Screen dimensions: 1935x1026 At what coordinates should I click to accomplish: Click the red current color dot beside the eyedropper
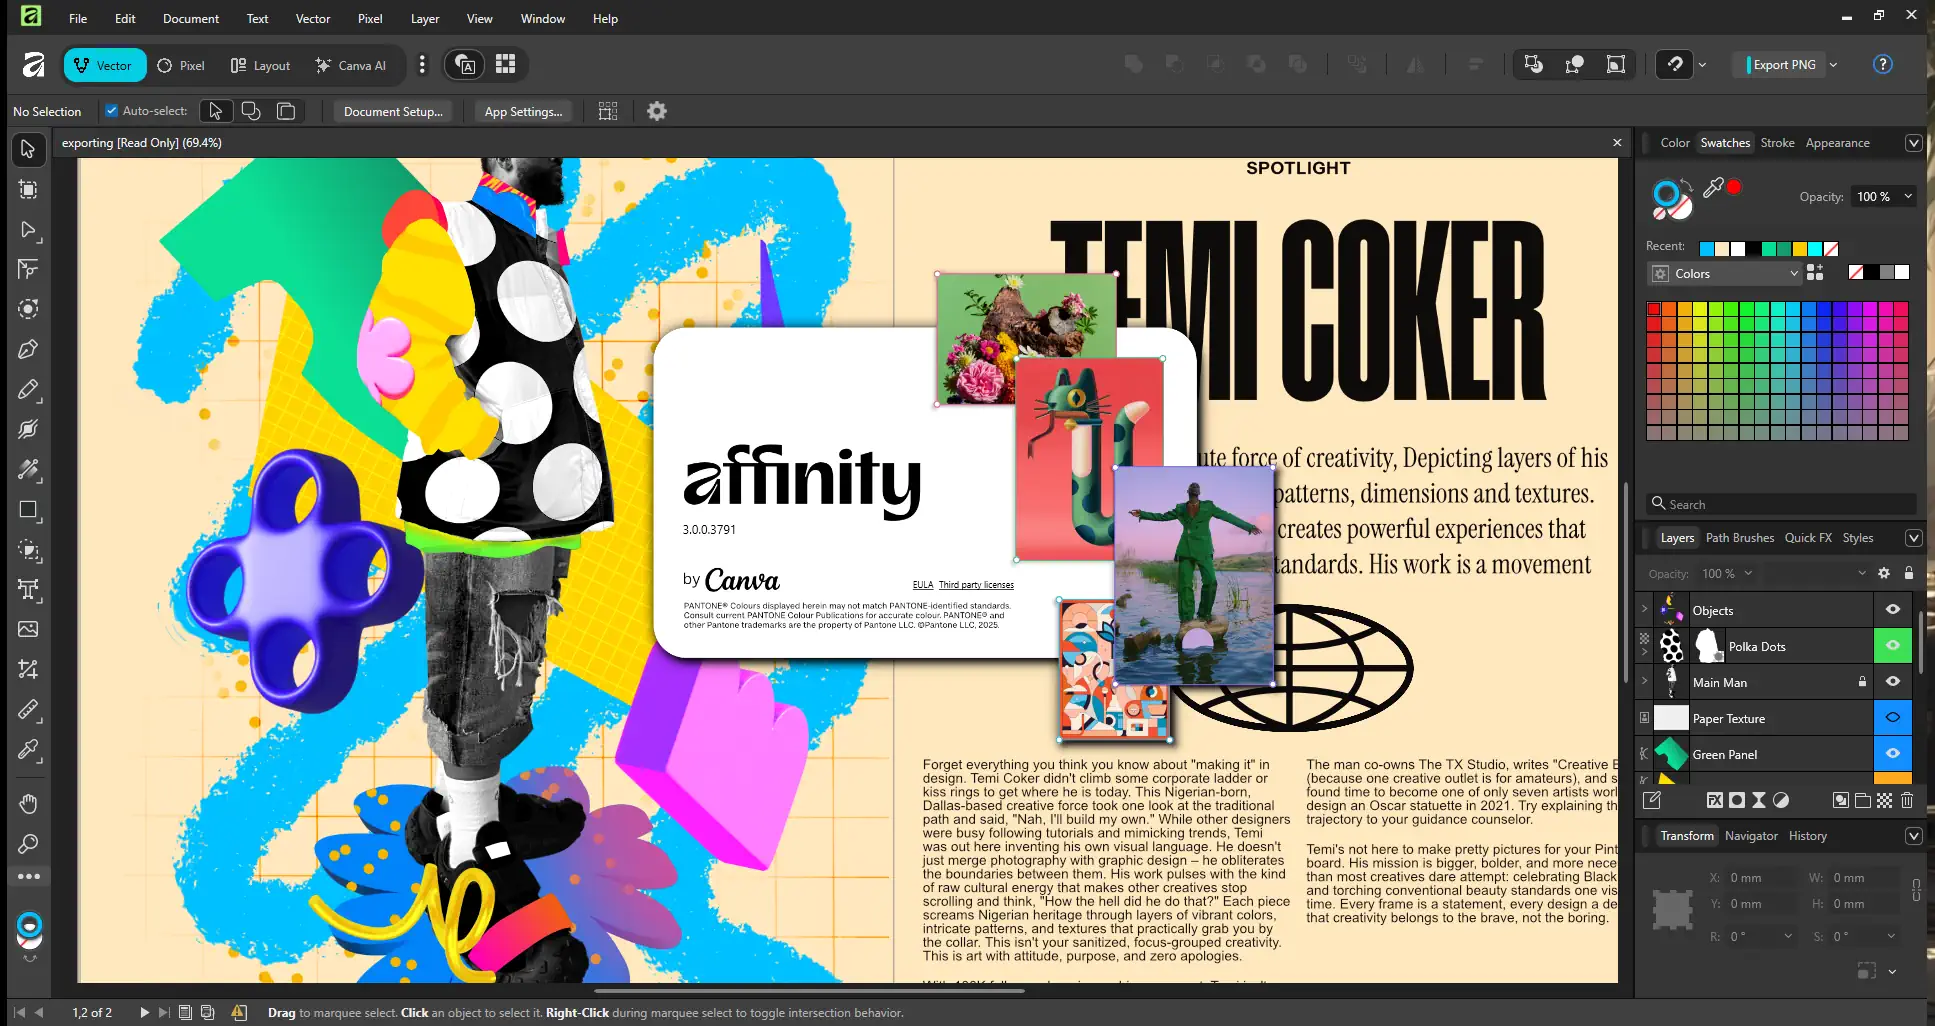(1734, 187)
